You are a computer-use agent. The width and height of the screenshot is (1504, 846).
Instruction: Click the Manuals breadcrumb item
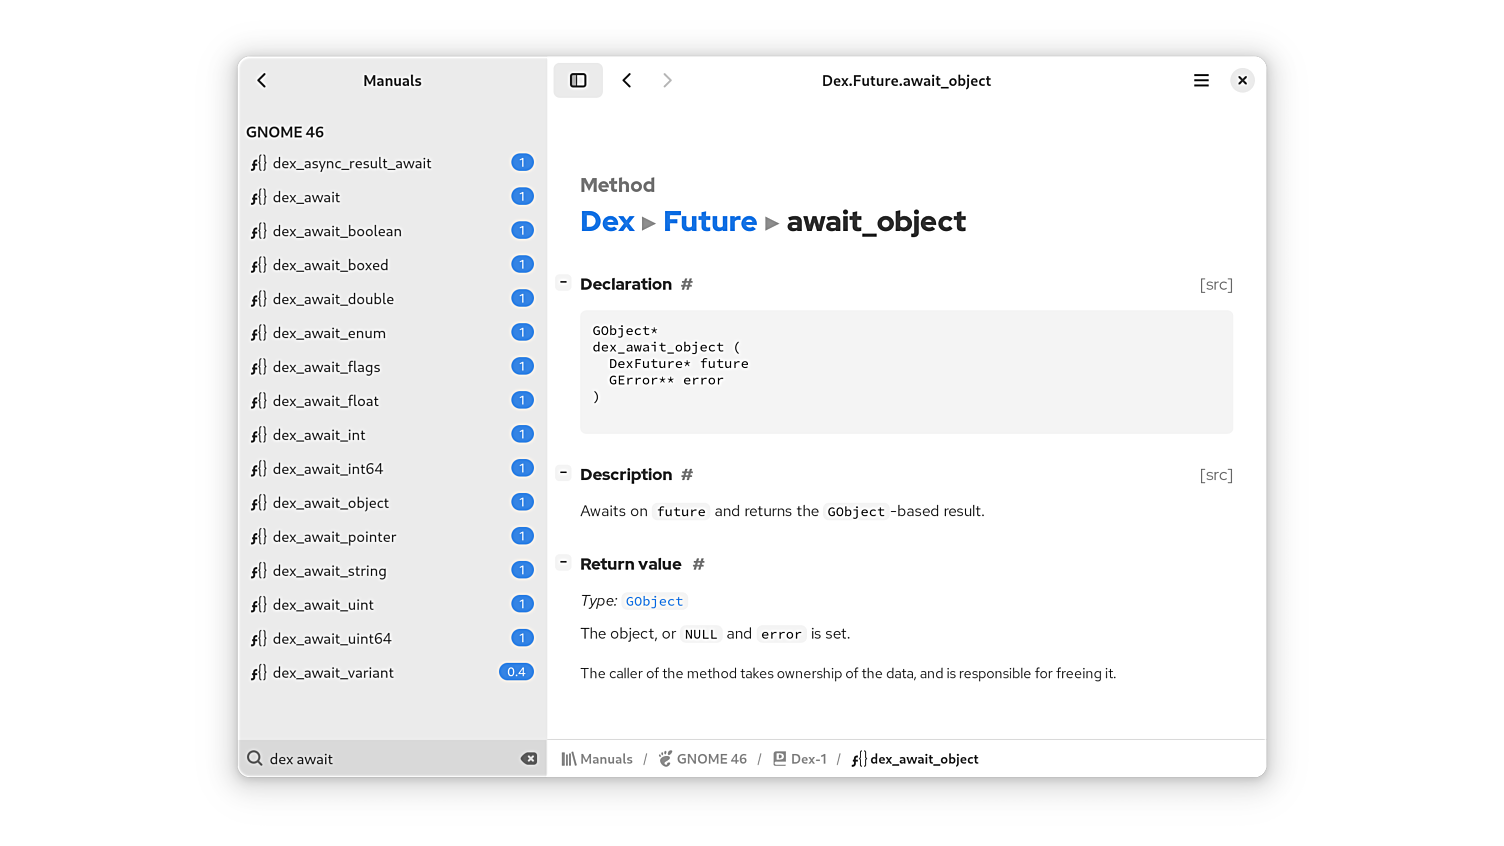(598, 759)
